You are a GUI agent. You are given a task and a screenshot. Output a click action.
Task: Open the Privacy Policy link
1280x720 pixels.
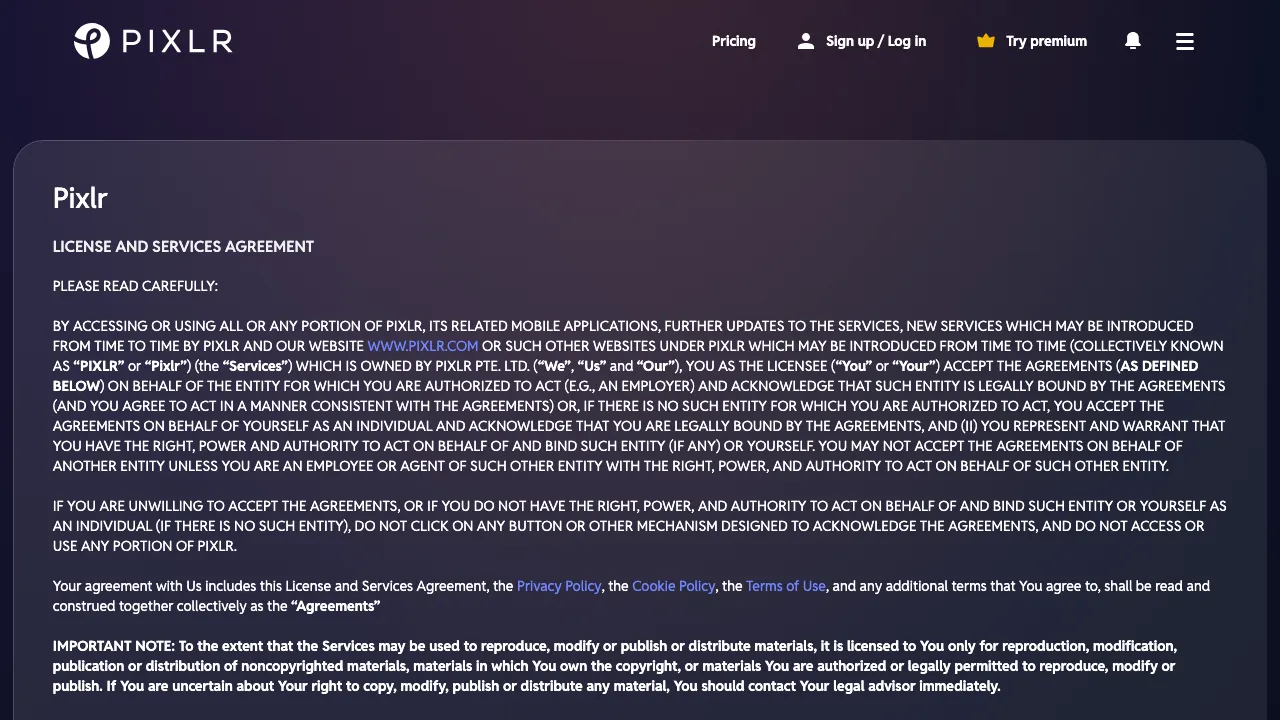(x=559, y=586)
